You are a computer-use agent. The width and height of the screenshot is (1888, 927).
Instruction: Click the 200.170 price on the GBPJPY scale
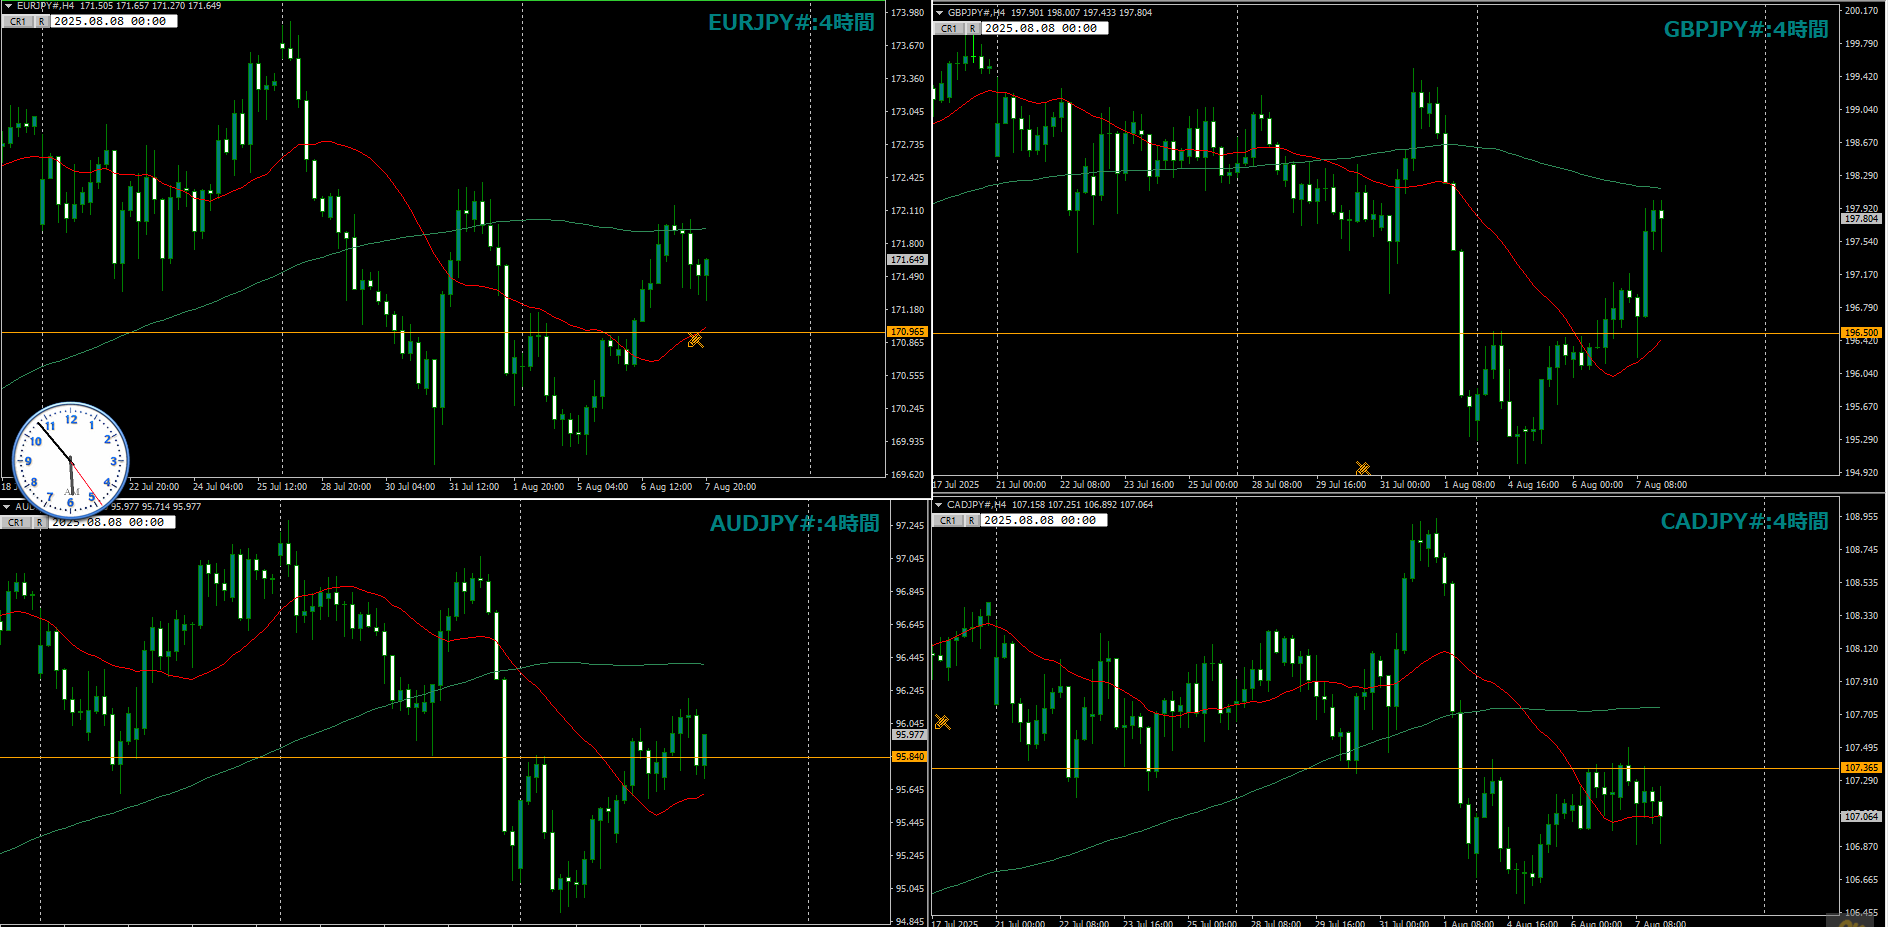coord(1861,11)
